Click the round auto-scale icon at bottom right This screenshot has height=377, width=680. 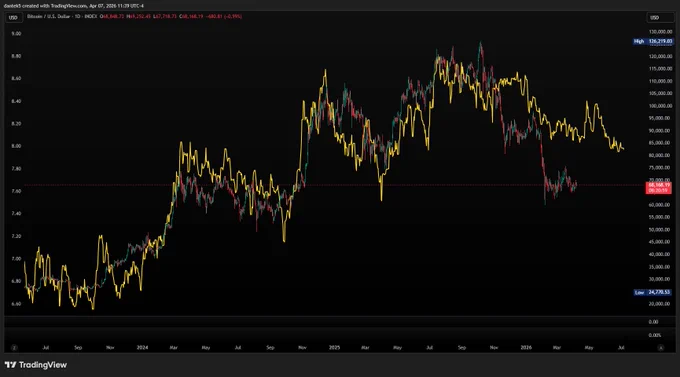[661, 347]
